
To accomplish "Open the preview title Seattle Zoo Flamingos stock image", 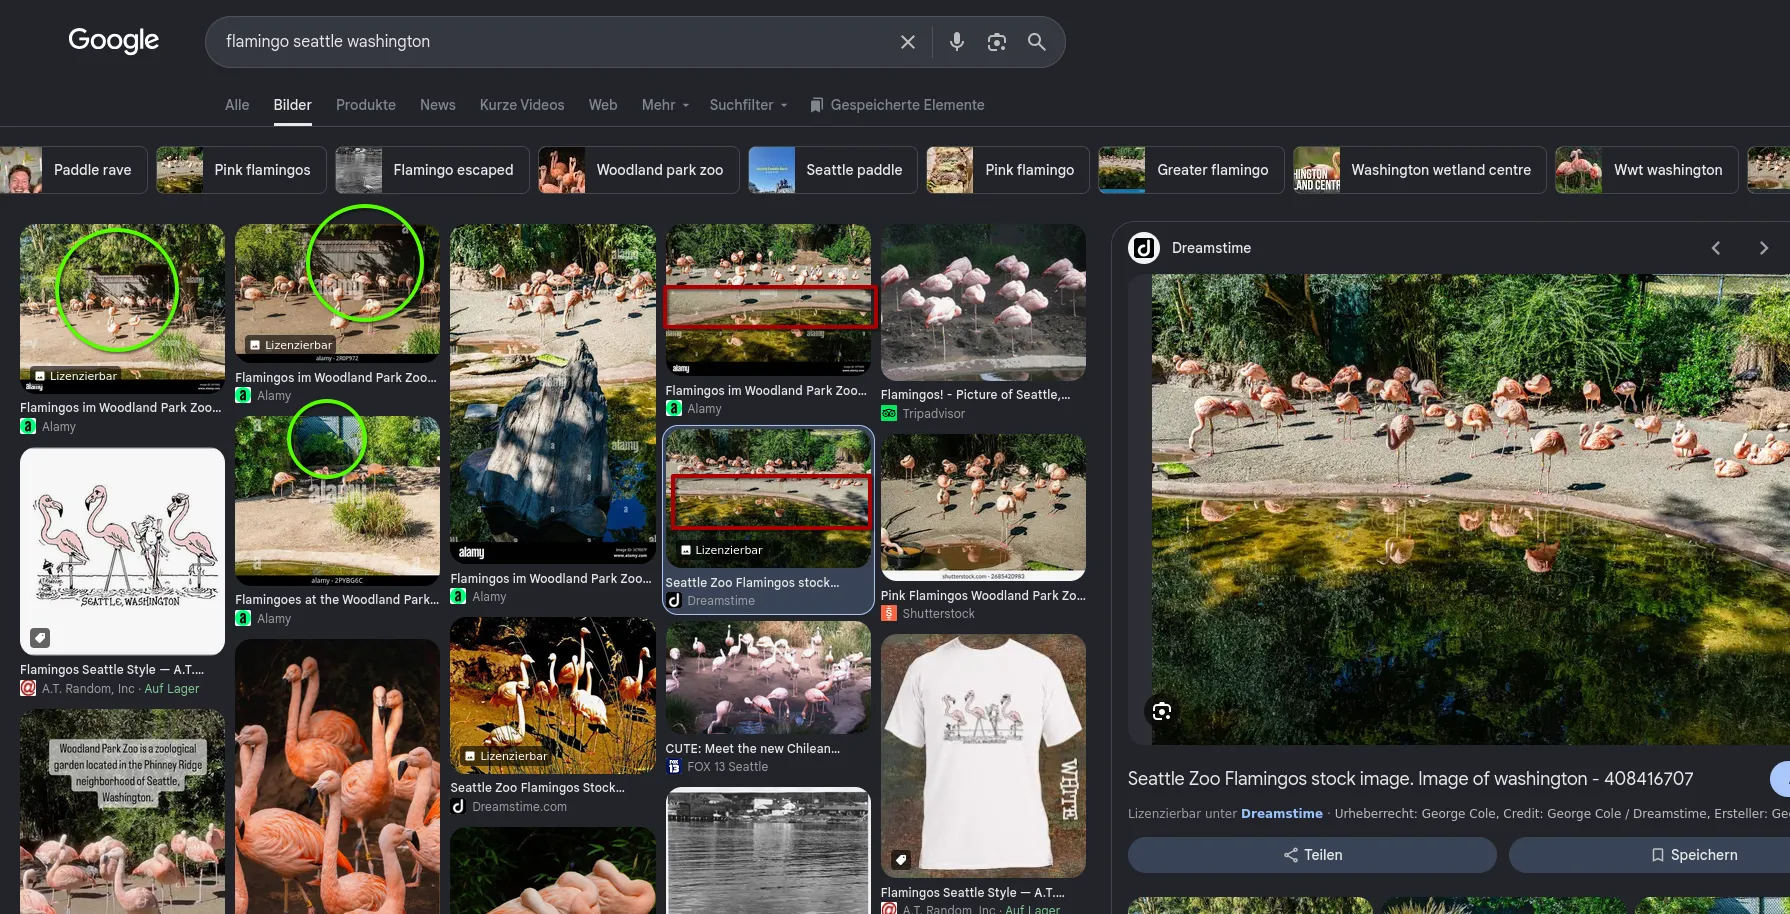I will 1411,778.
